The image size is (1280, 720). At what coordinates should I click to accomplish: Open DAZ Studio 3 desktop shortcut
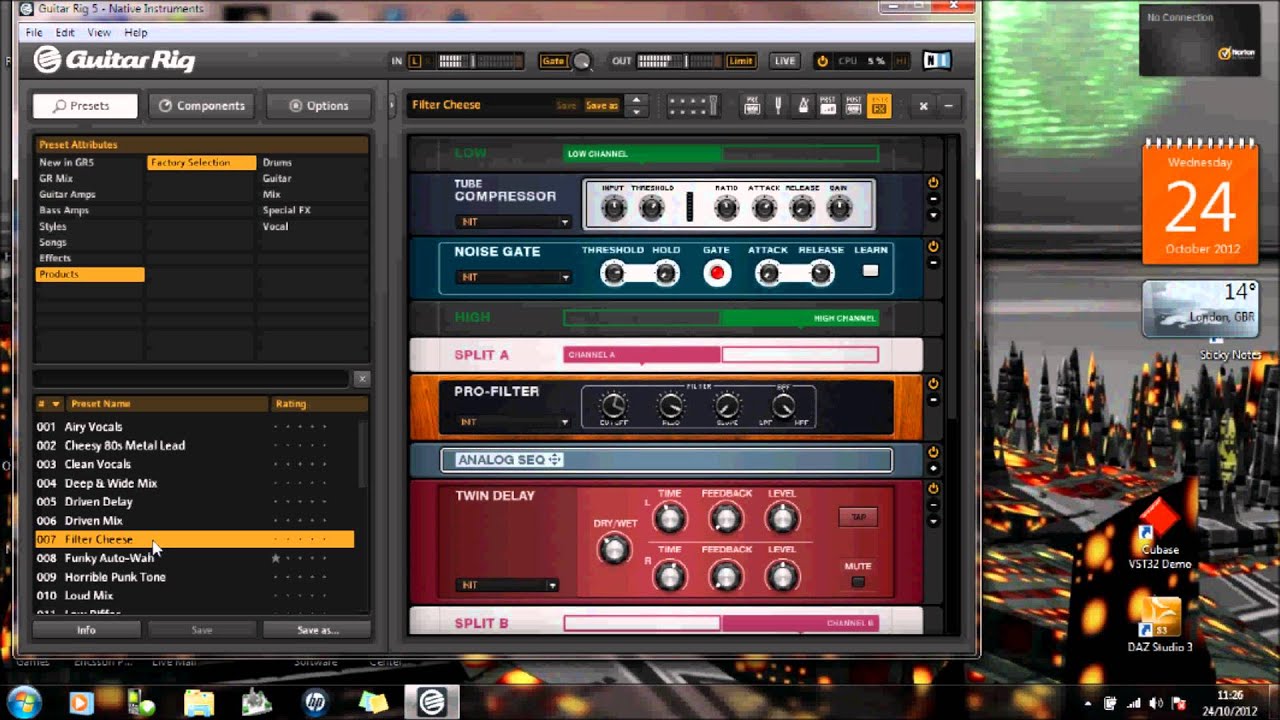[x=1160, y=625]
